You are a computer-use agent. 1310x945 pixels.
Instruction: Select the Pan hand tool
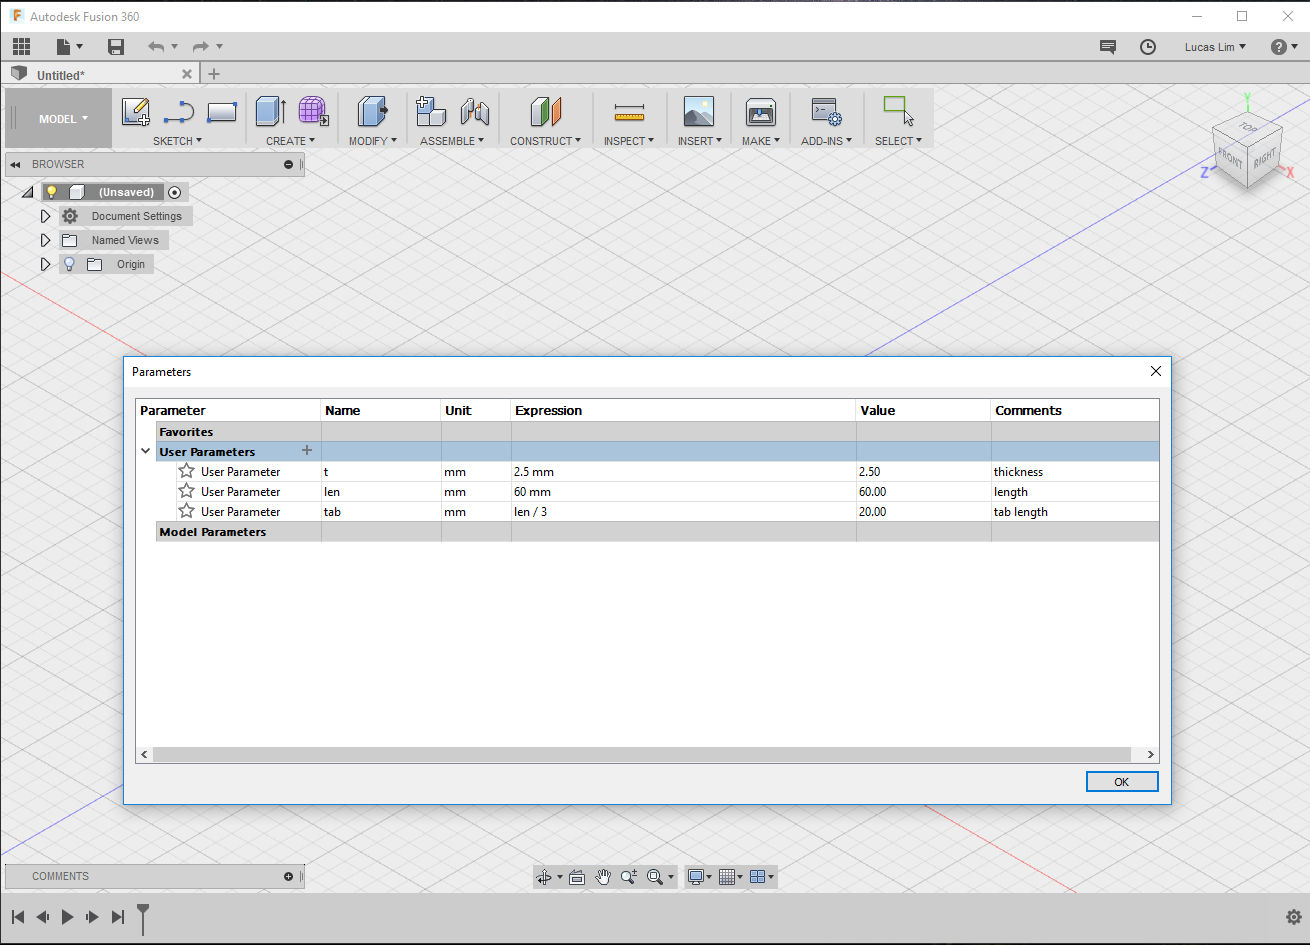pos(603,877)
